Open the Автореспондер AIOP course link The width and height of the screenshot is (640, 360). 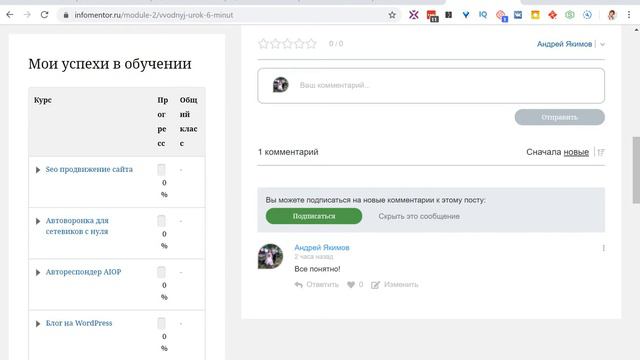click(83, 272)
